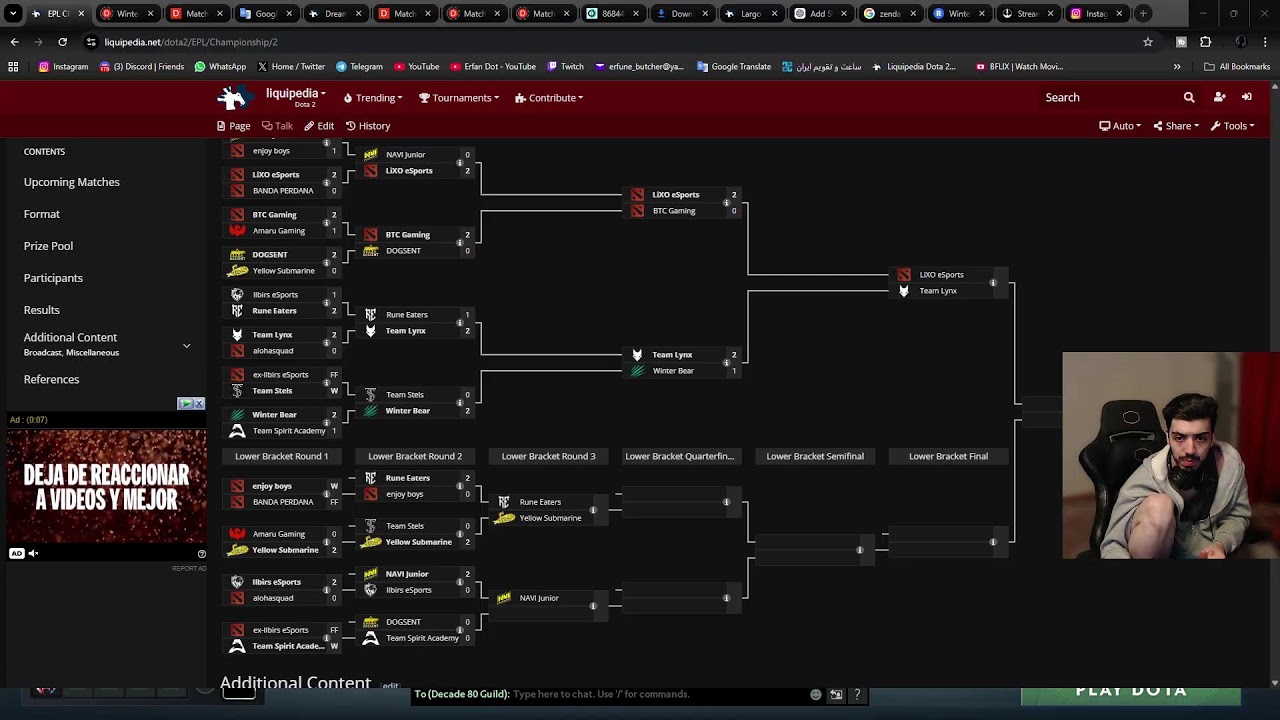Screen dimensions: 1280x720
Task: Open the apps grid in bookmarks bar
Action: coord(13,66)
